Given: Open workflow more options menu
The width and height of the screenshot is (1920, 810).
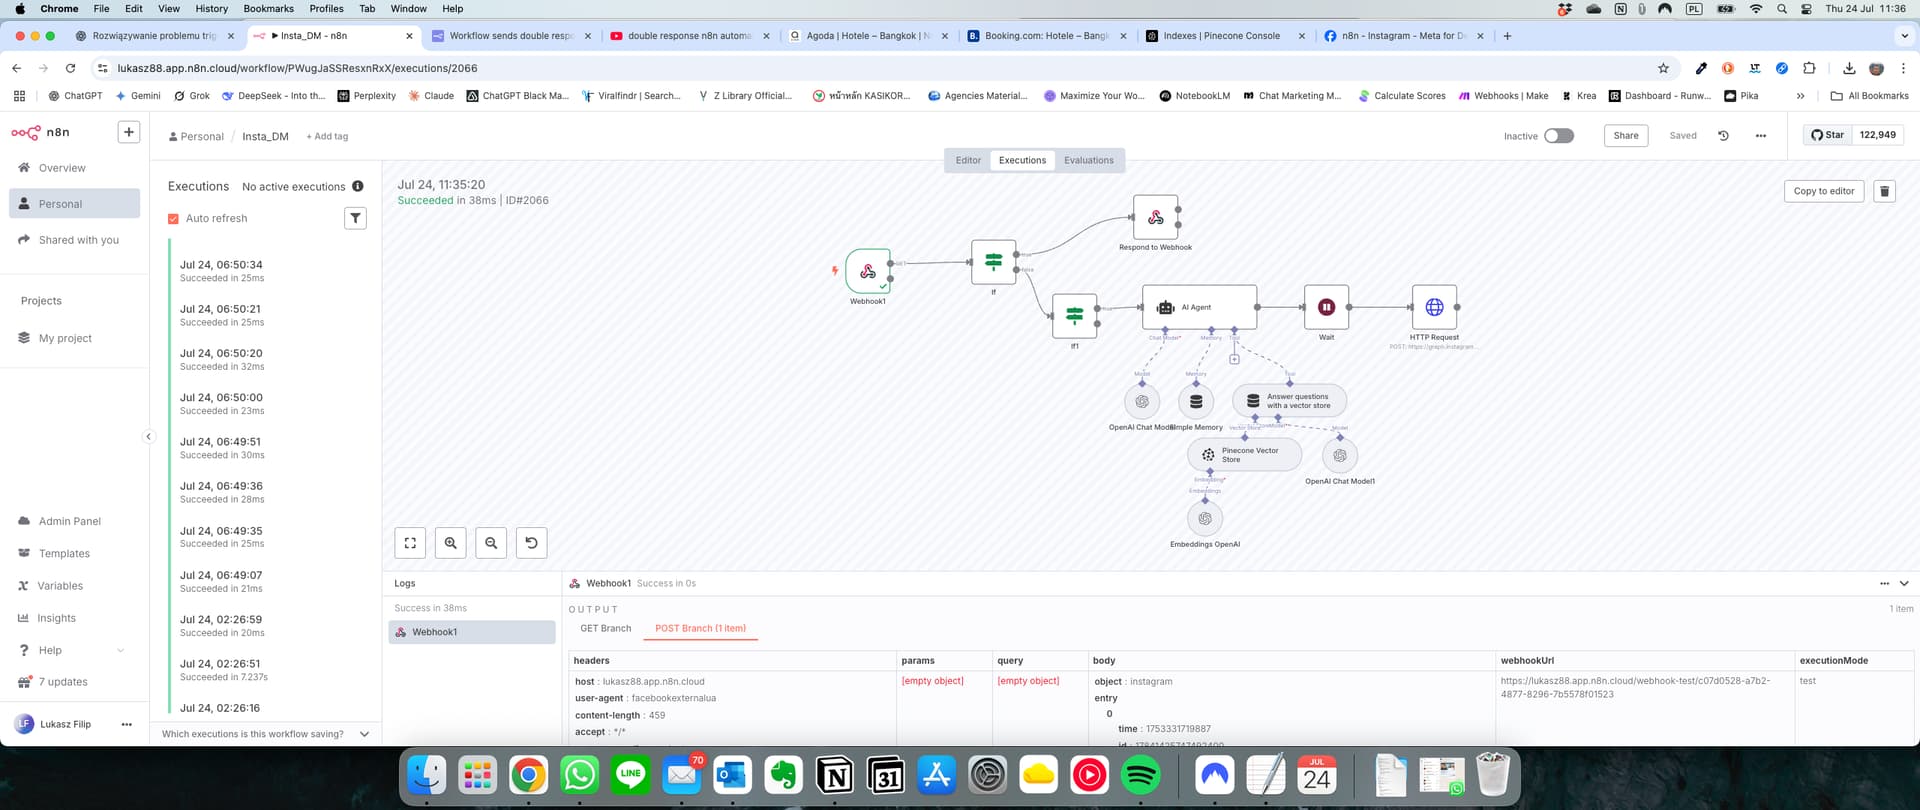Looking at the screenshot, I should pyautogui.click(x=1761, y=135).
